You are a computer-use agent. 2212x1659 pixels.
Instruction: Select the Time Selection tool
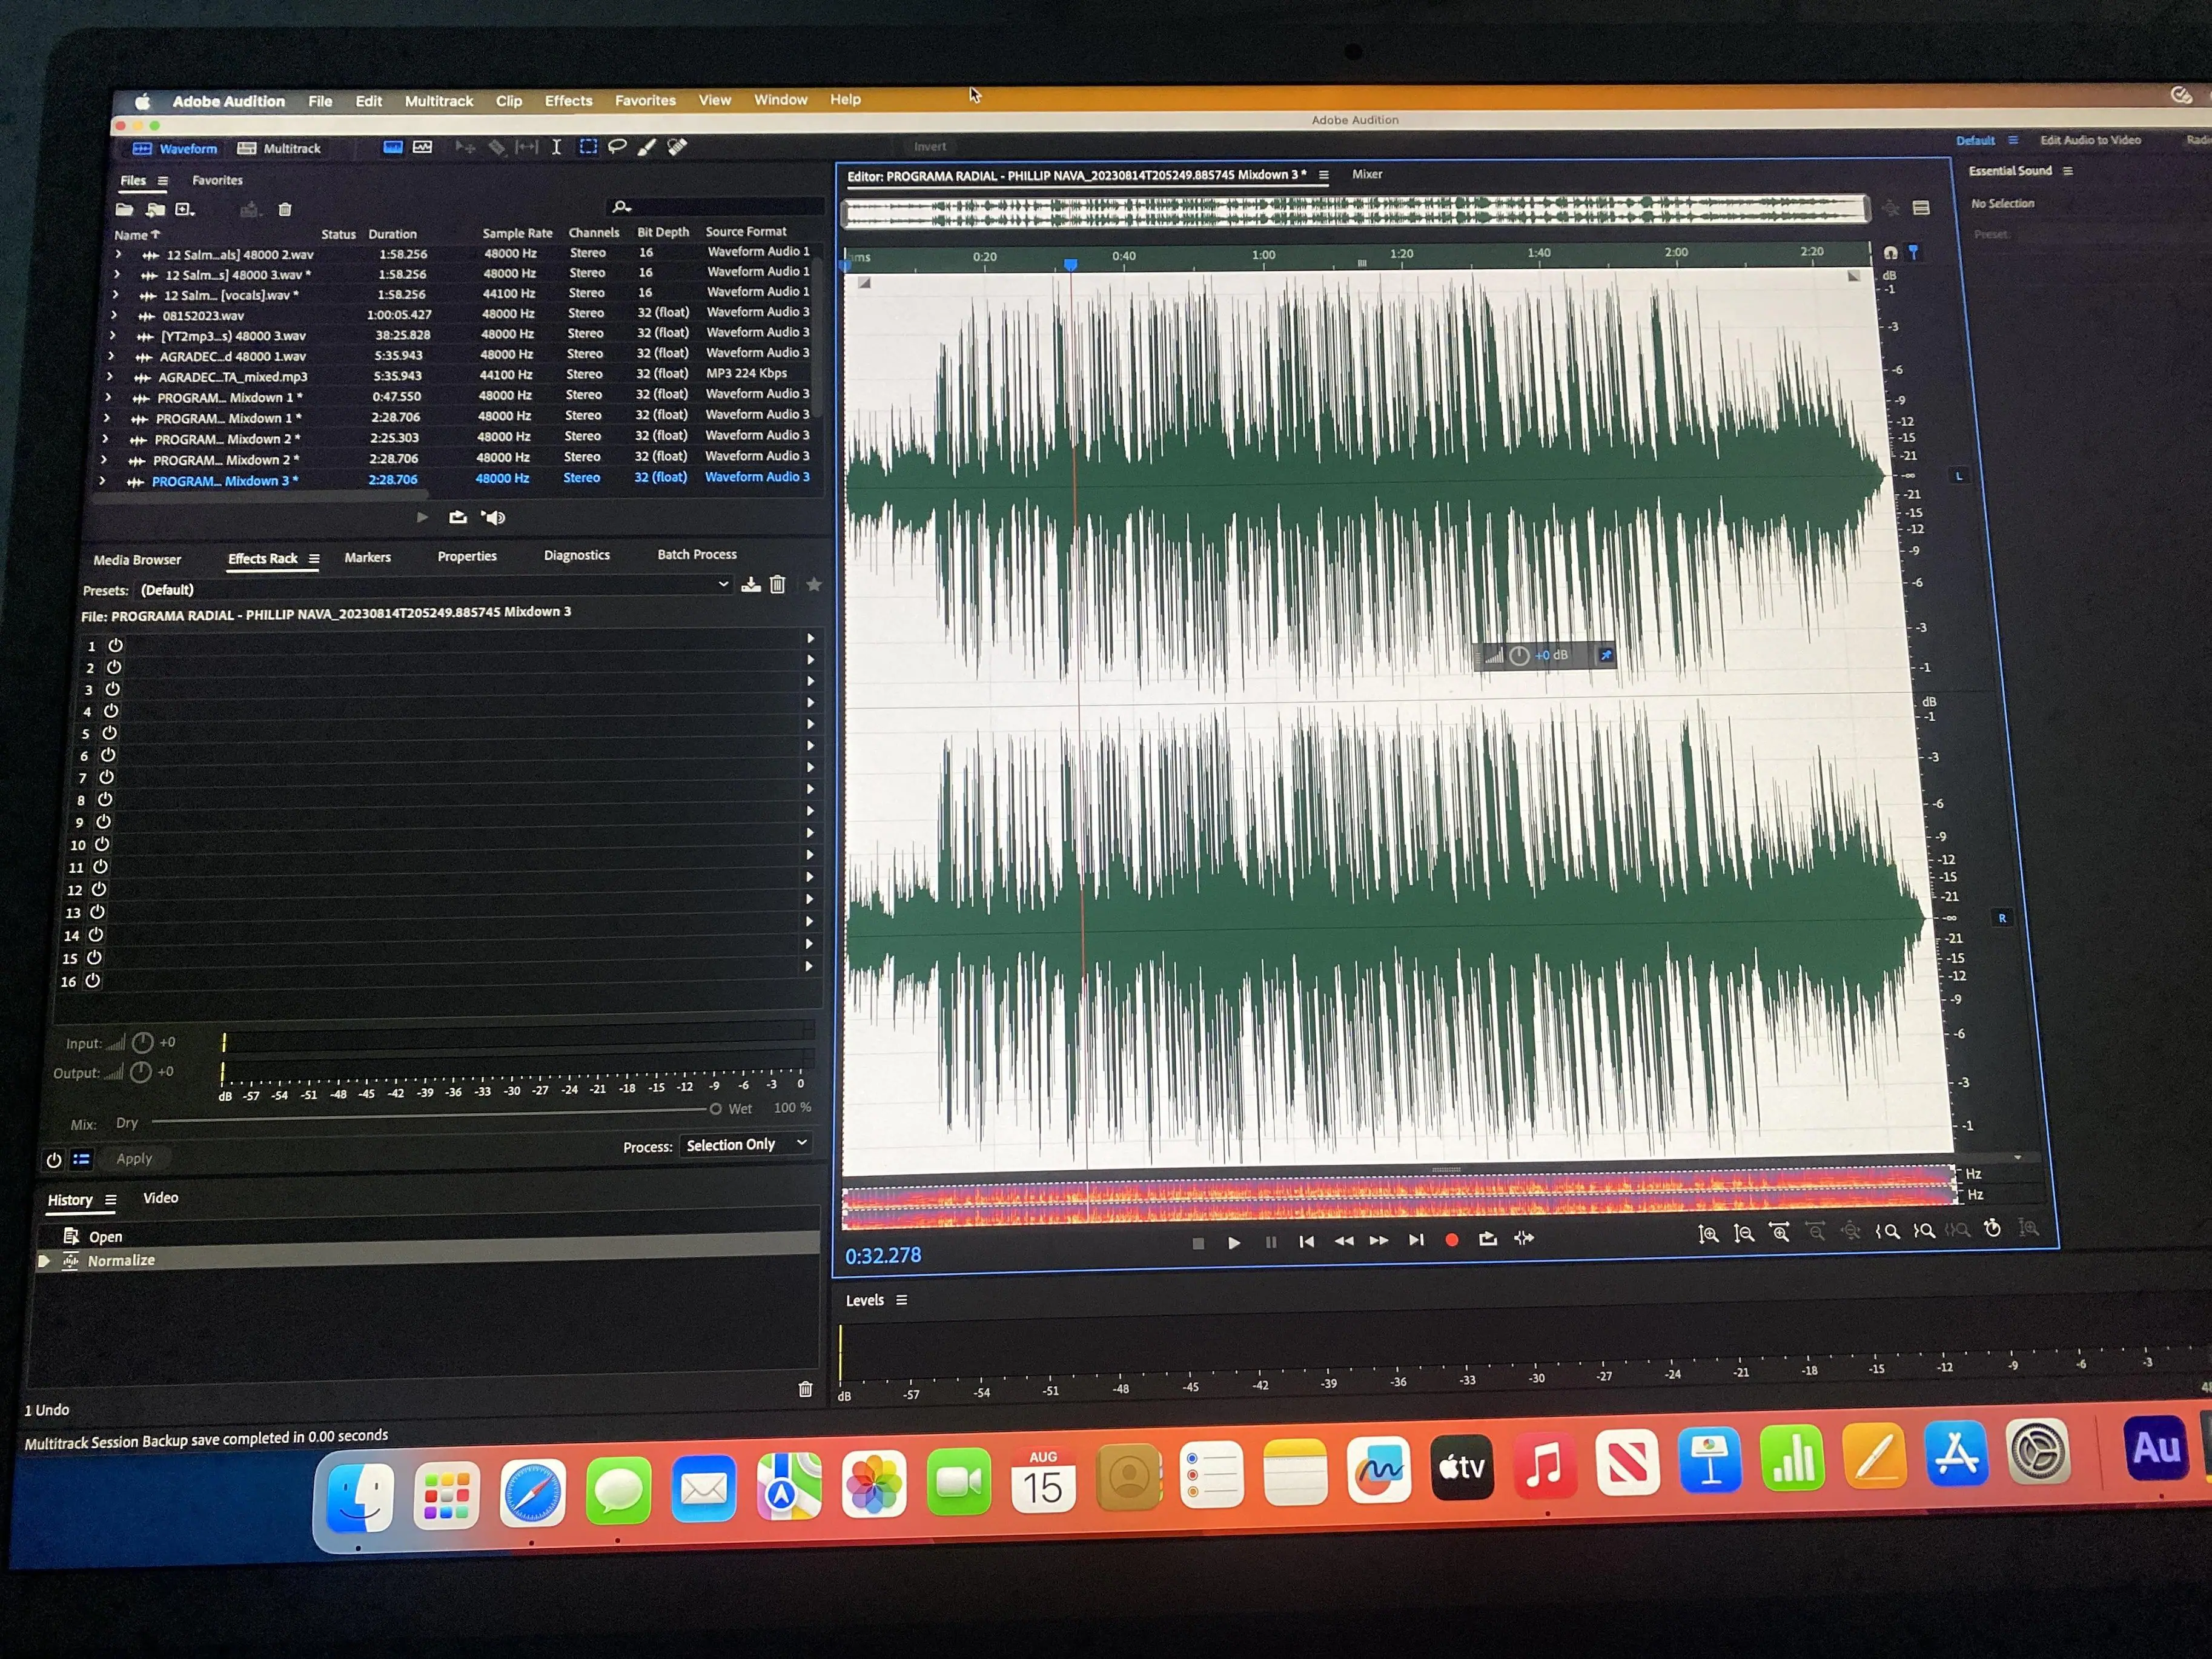pos(557,147)
